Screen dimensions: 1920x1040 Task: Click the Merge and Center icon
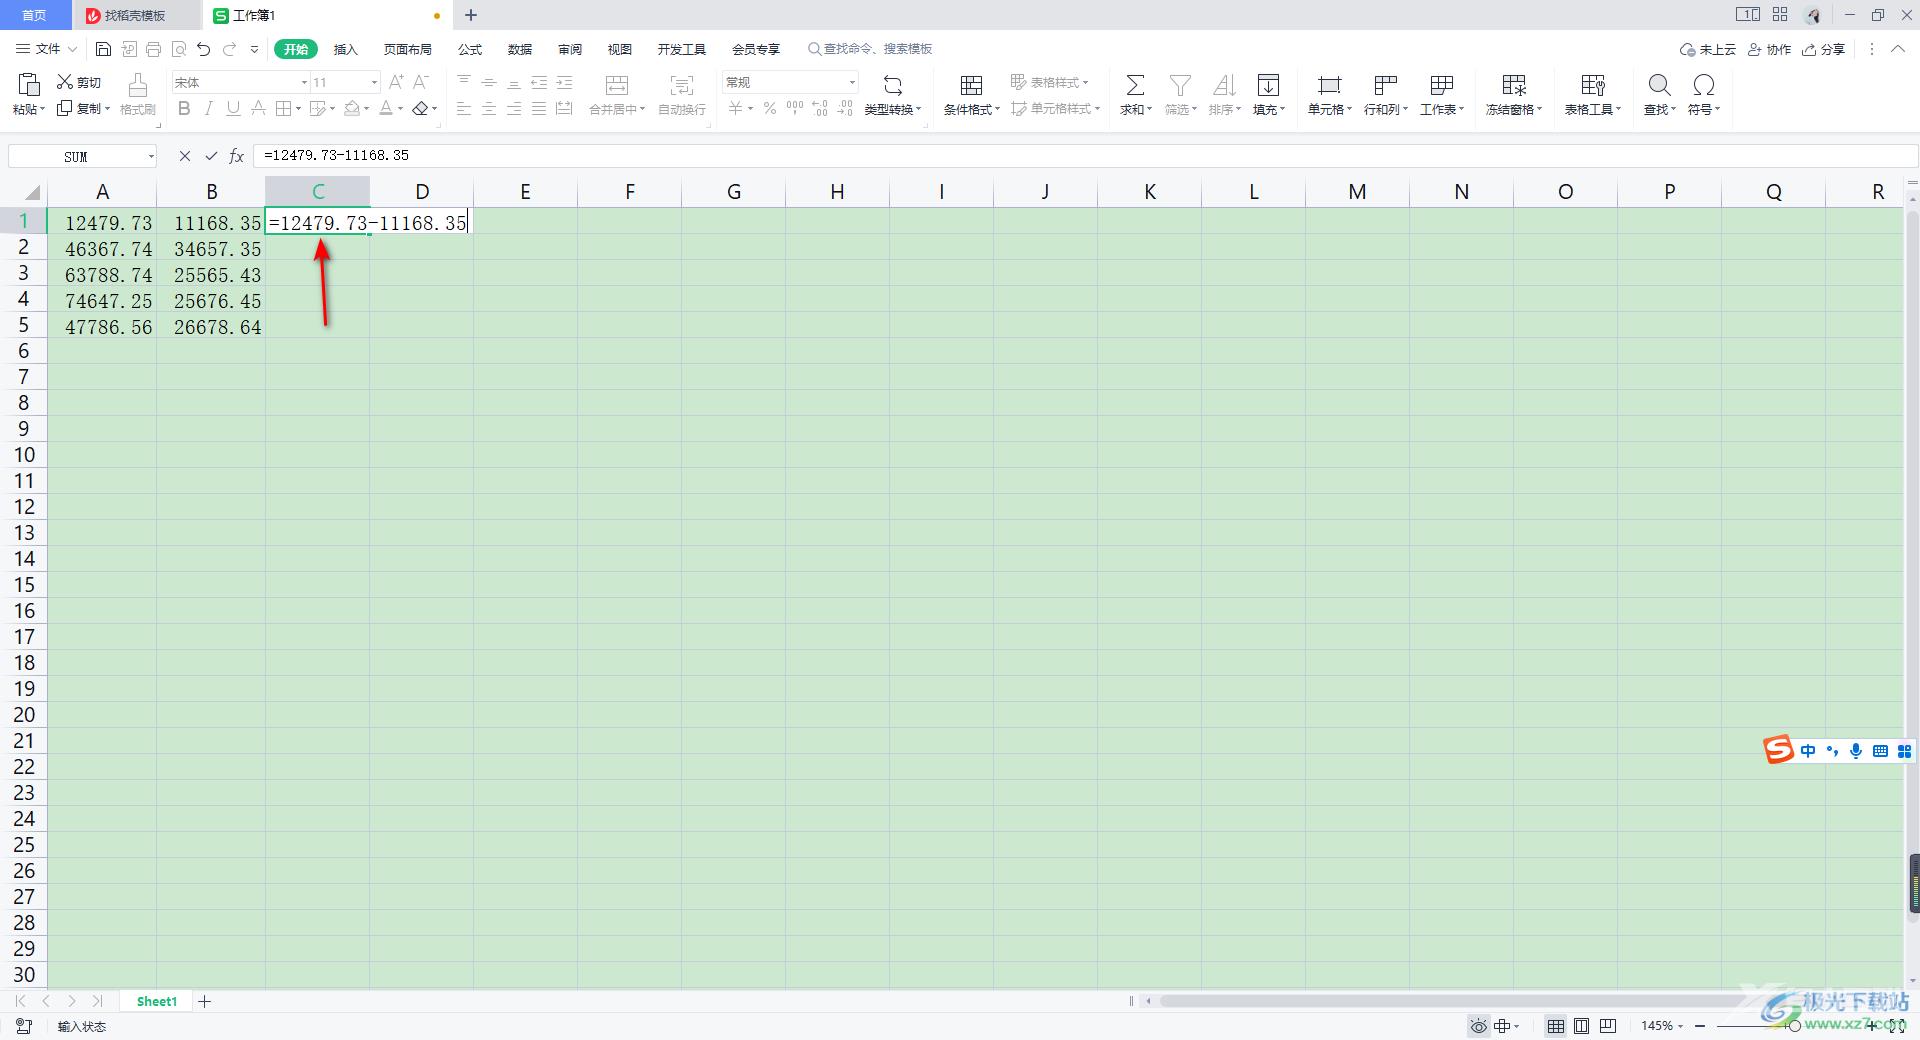click(617, 85)
